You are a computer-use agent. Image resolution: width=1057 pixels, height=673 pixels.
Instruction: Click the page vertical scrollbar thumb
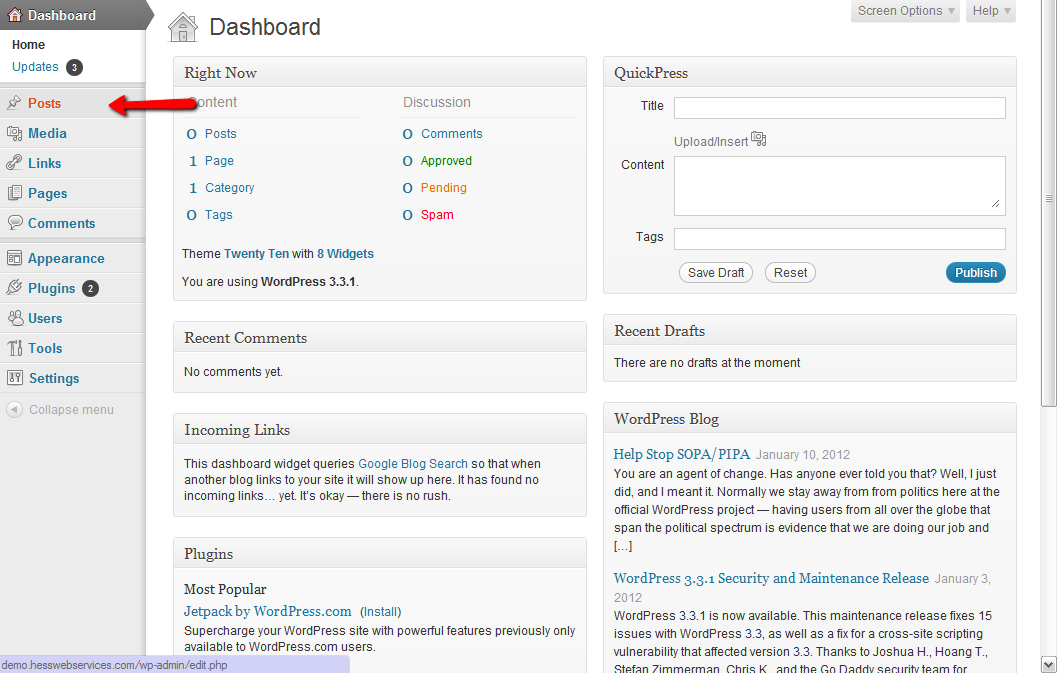click(x=1048, y=202)
